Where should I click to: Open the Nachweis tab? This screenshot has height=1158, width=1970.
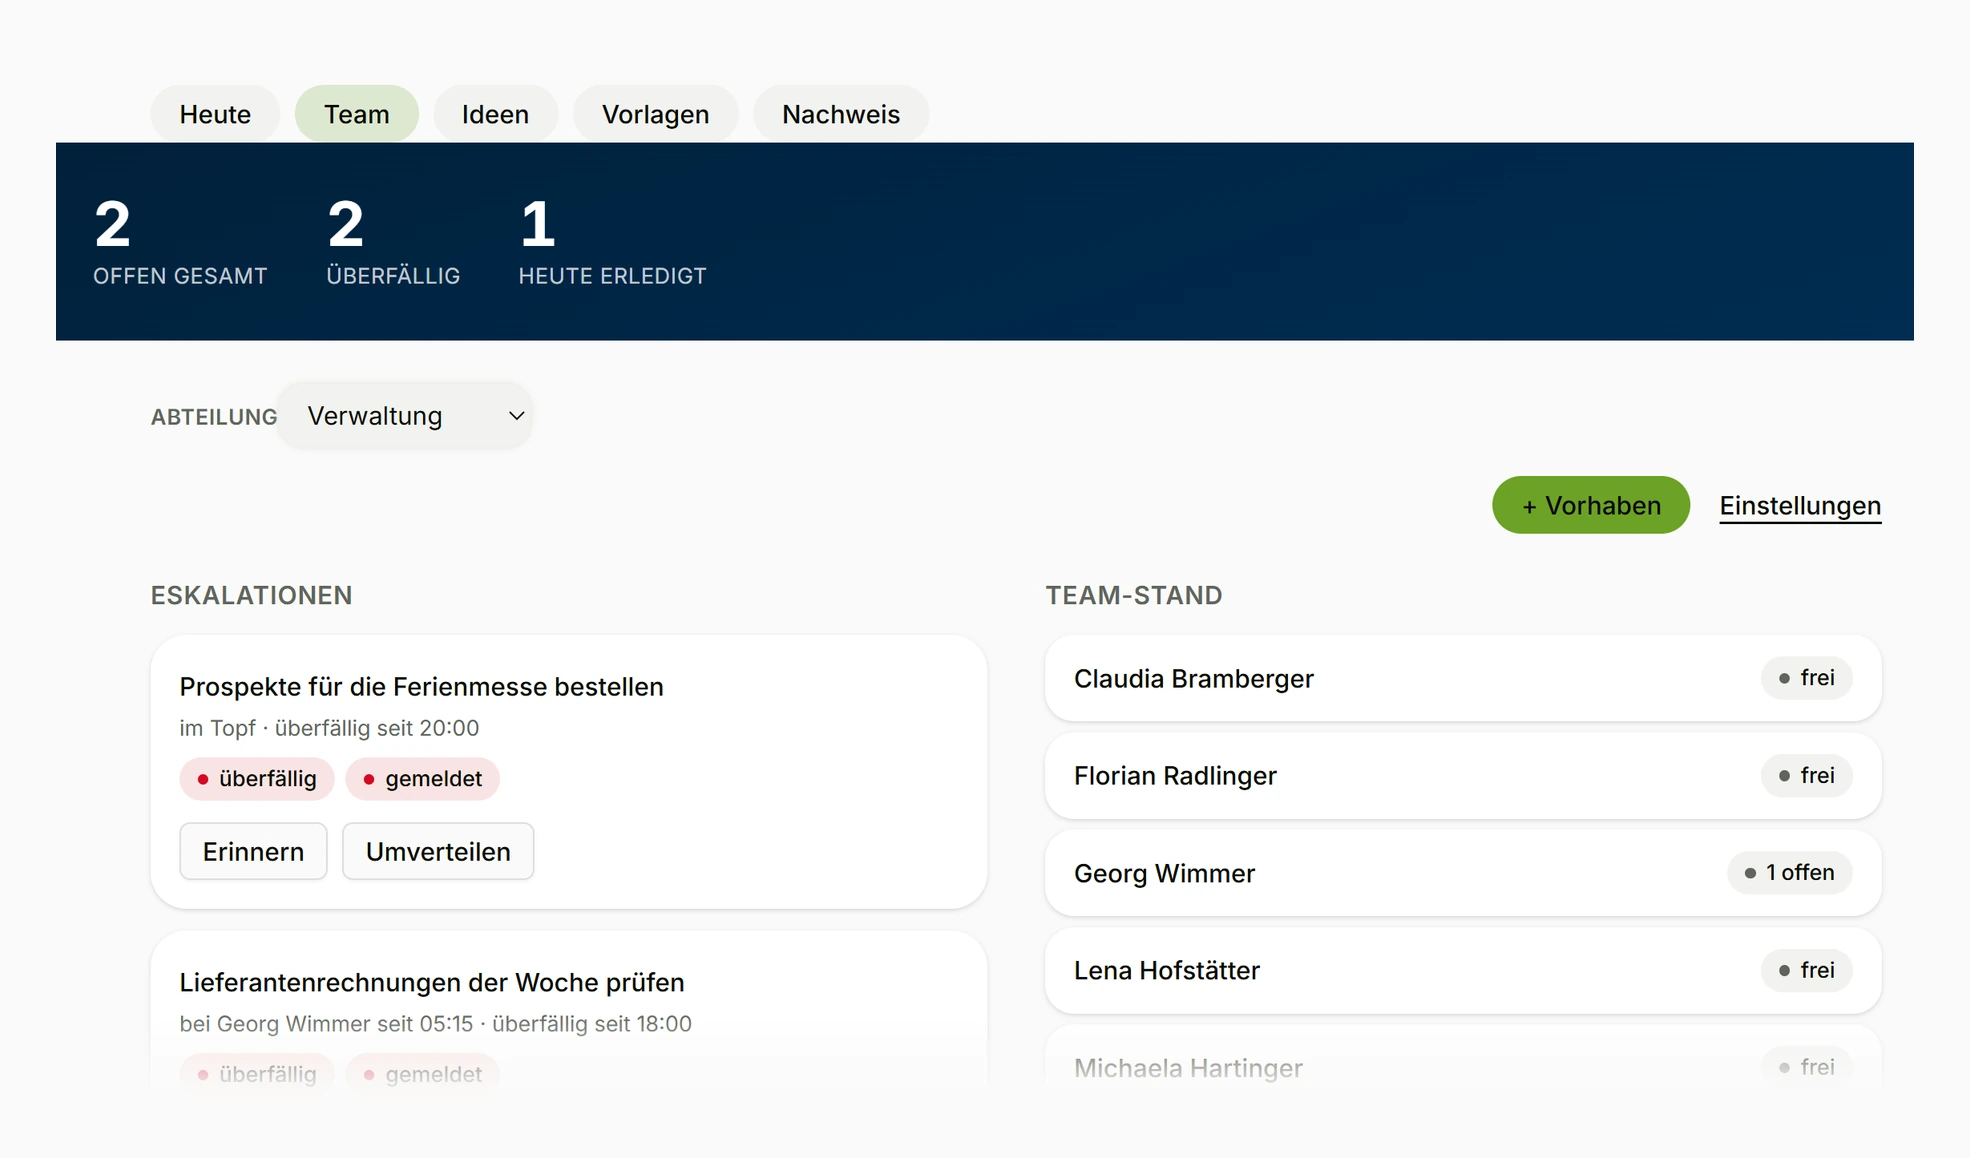tap(841, 114)
